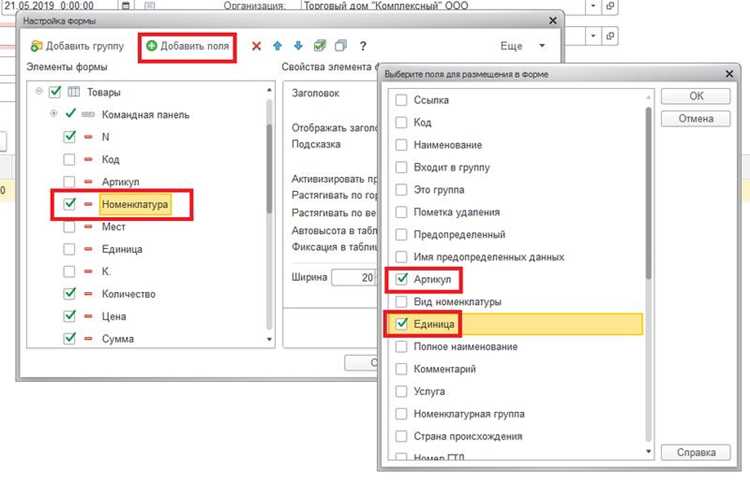The width and height of the screenshot is (750, 483).
Task: Open help with question mark icon
Action: tap(363, 46)
